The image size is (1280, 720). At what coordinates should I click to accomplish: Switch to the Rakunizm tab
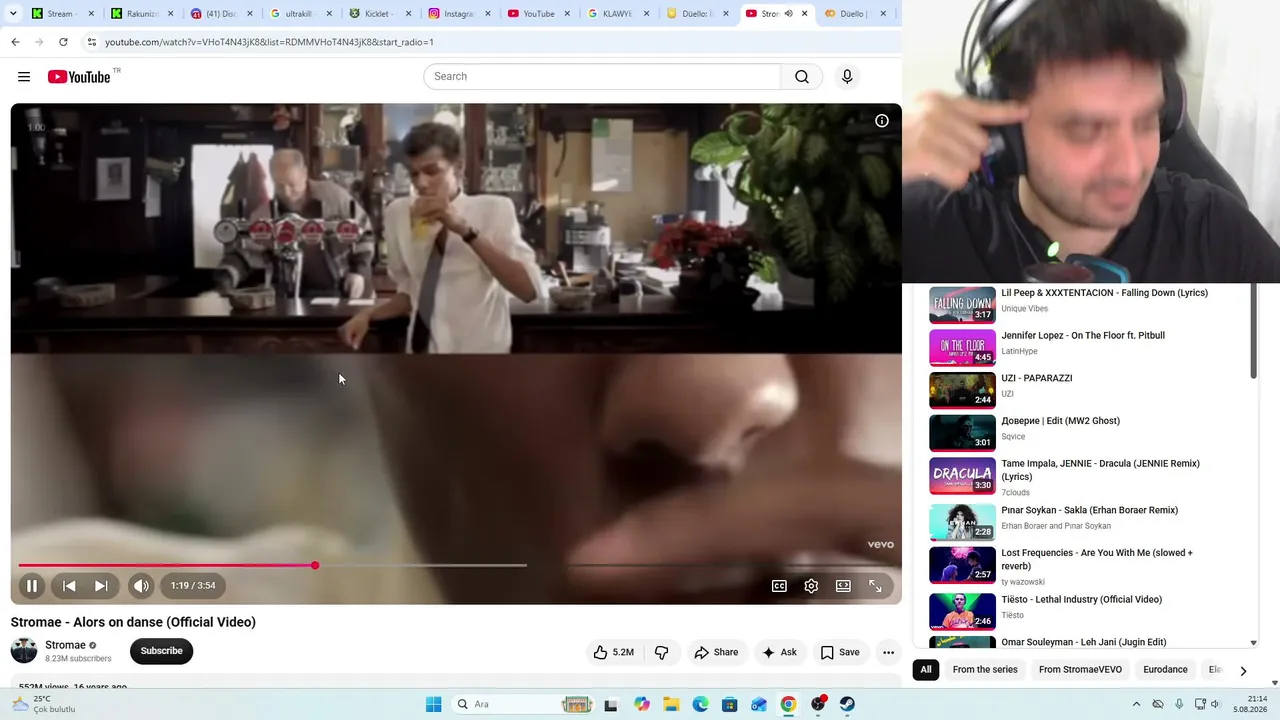(x=141, y=14)
